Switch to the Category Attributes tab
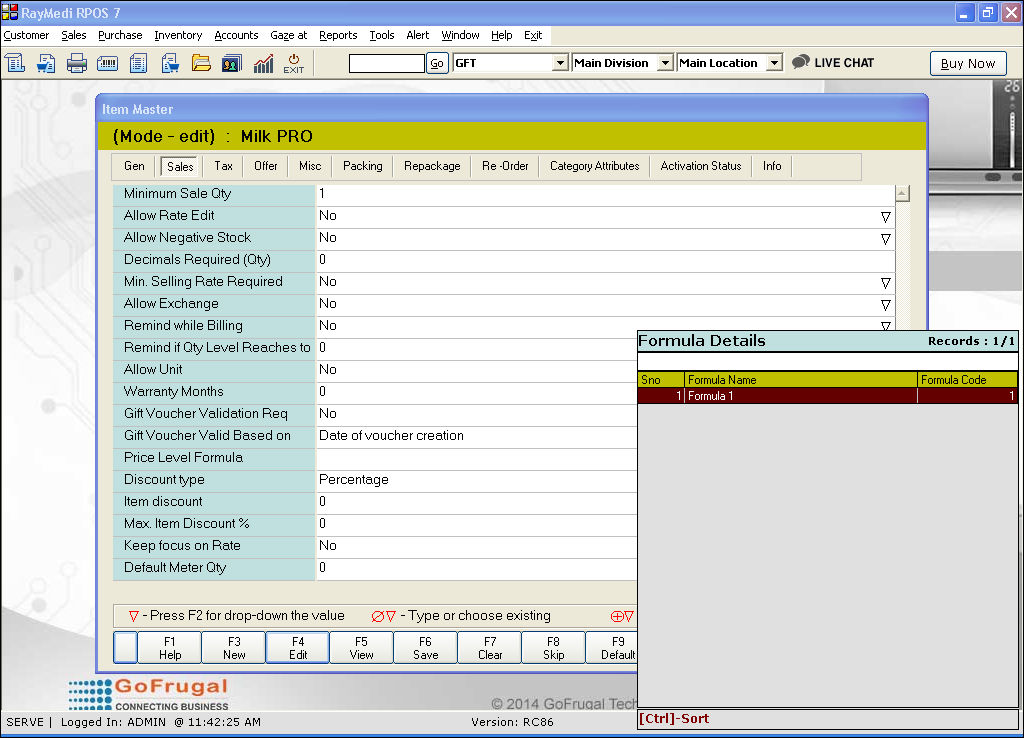The height and width of the screenshot is (738, 1024). pos(594,166)
